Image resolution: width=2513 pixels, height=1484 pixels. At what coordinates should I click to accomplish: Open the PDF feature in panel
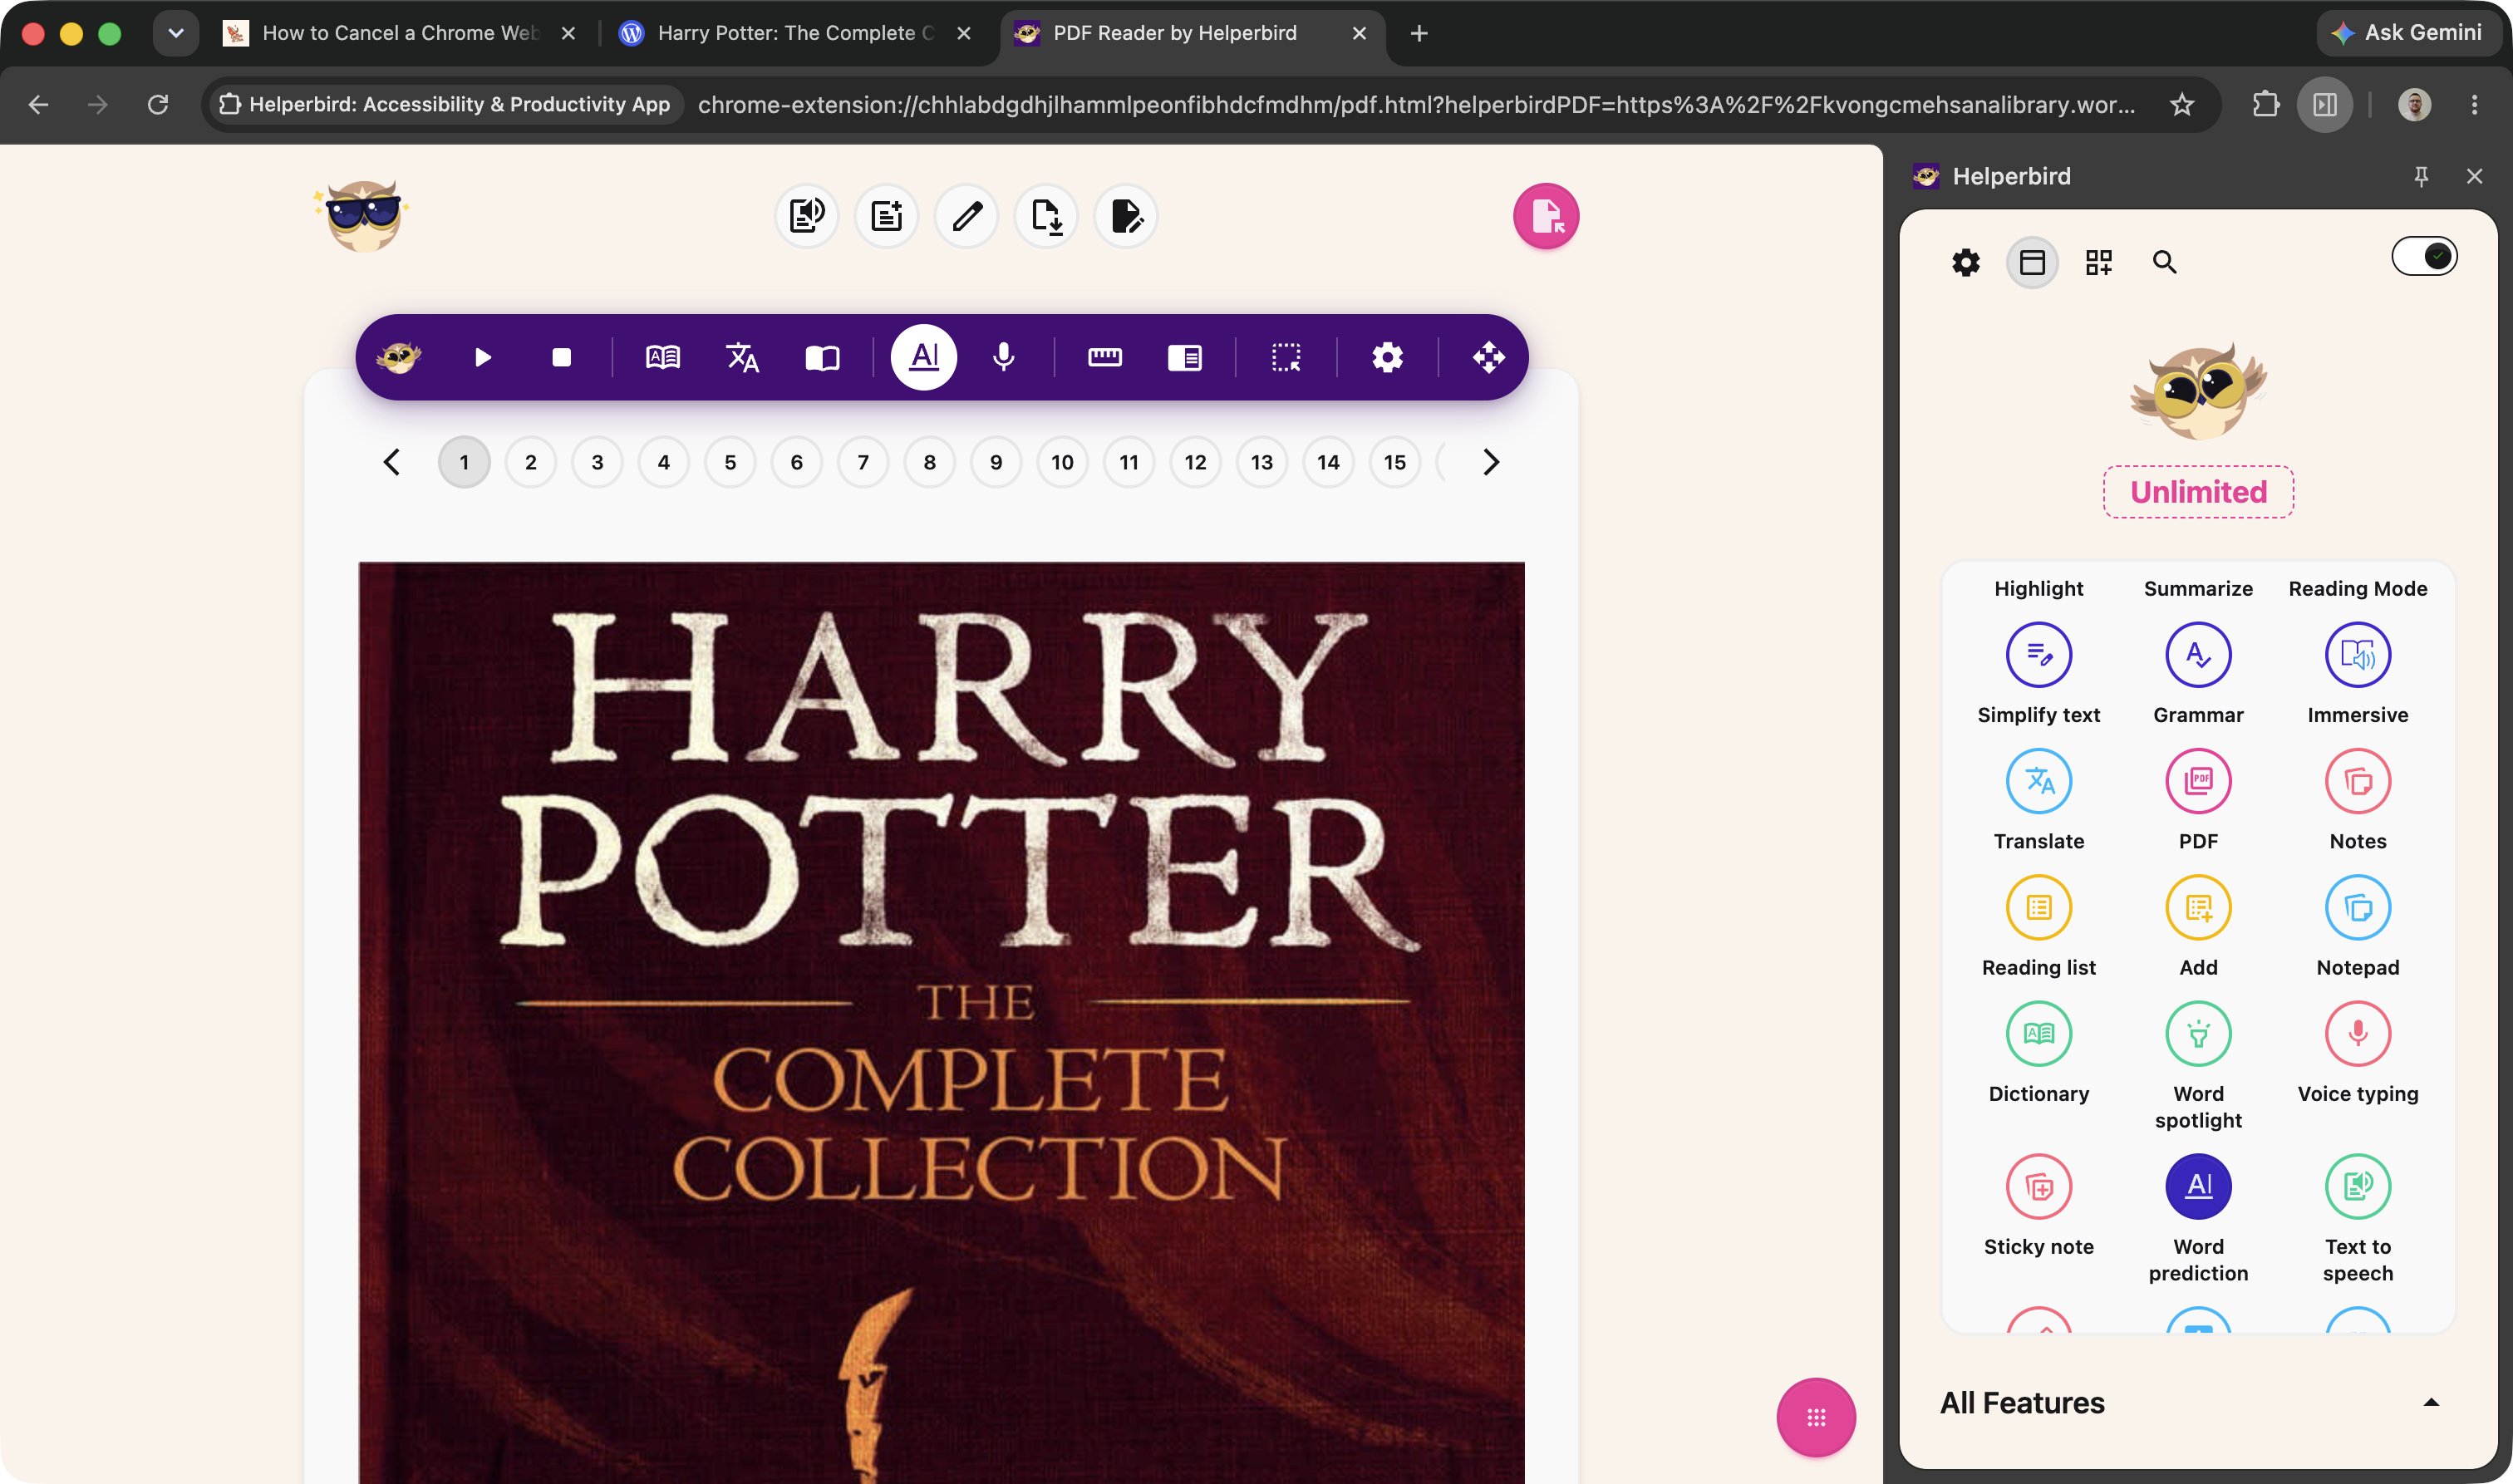coord(2198,781)
